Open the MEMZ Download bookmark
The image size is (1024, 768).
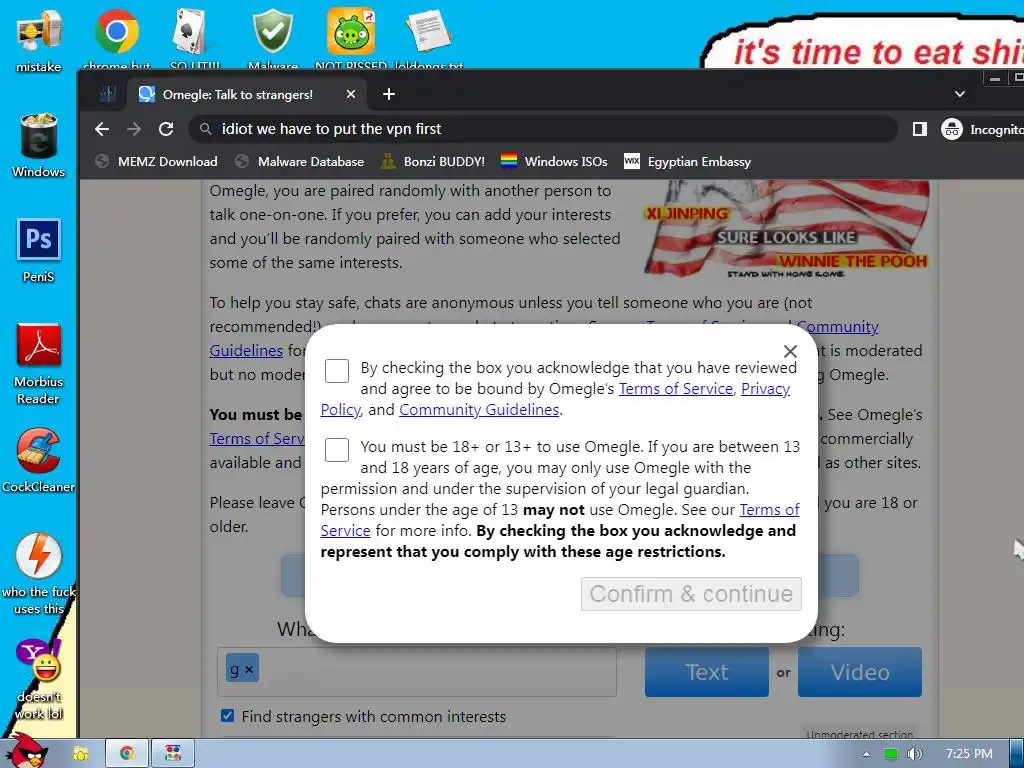[x=156, y=161]
